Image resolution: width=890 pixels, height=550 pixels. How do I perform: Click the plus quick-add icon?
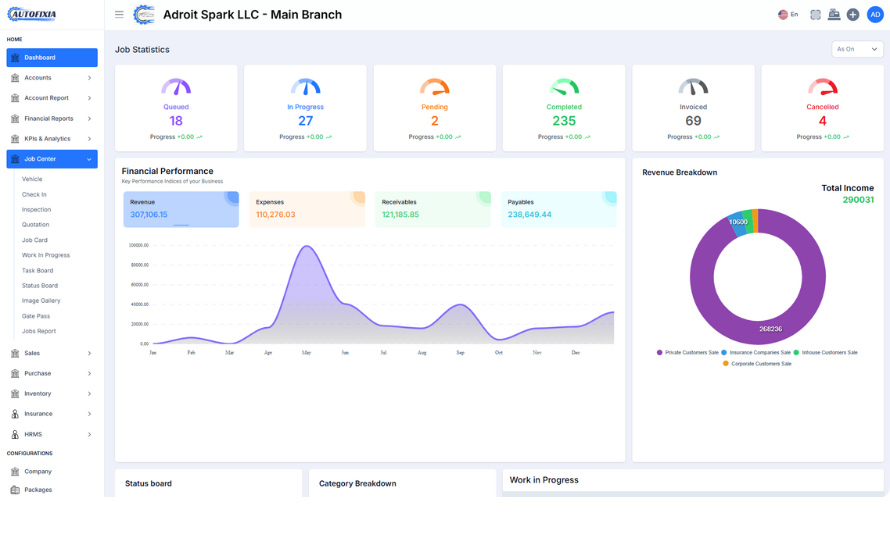(x=853, y=15)
